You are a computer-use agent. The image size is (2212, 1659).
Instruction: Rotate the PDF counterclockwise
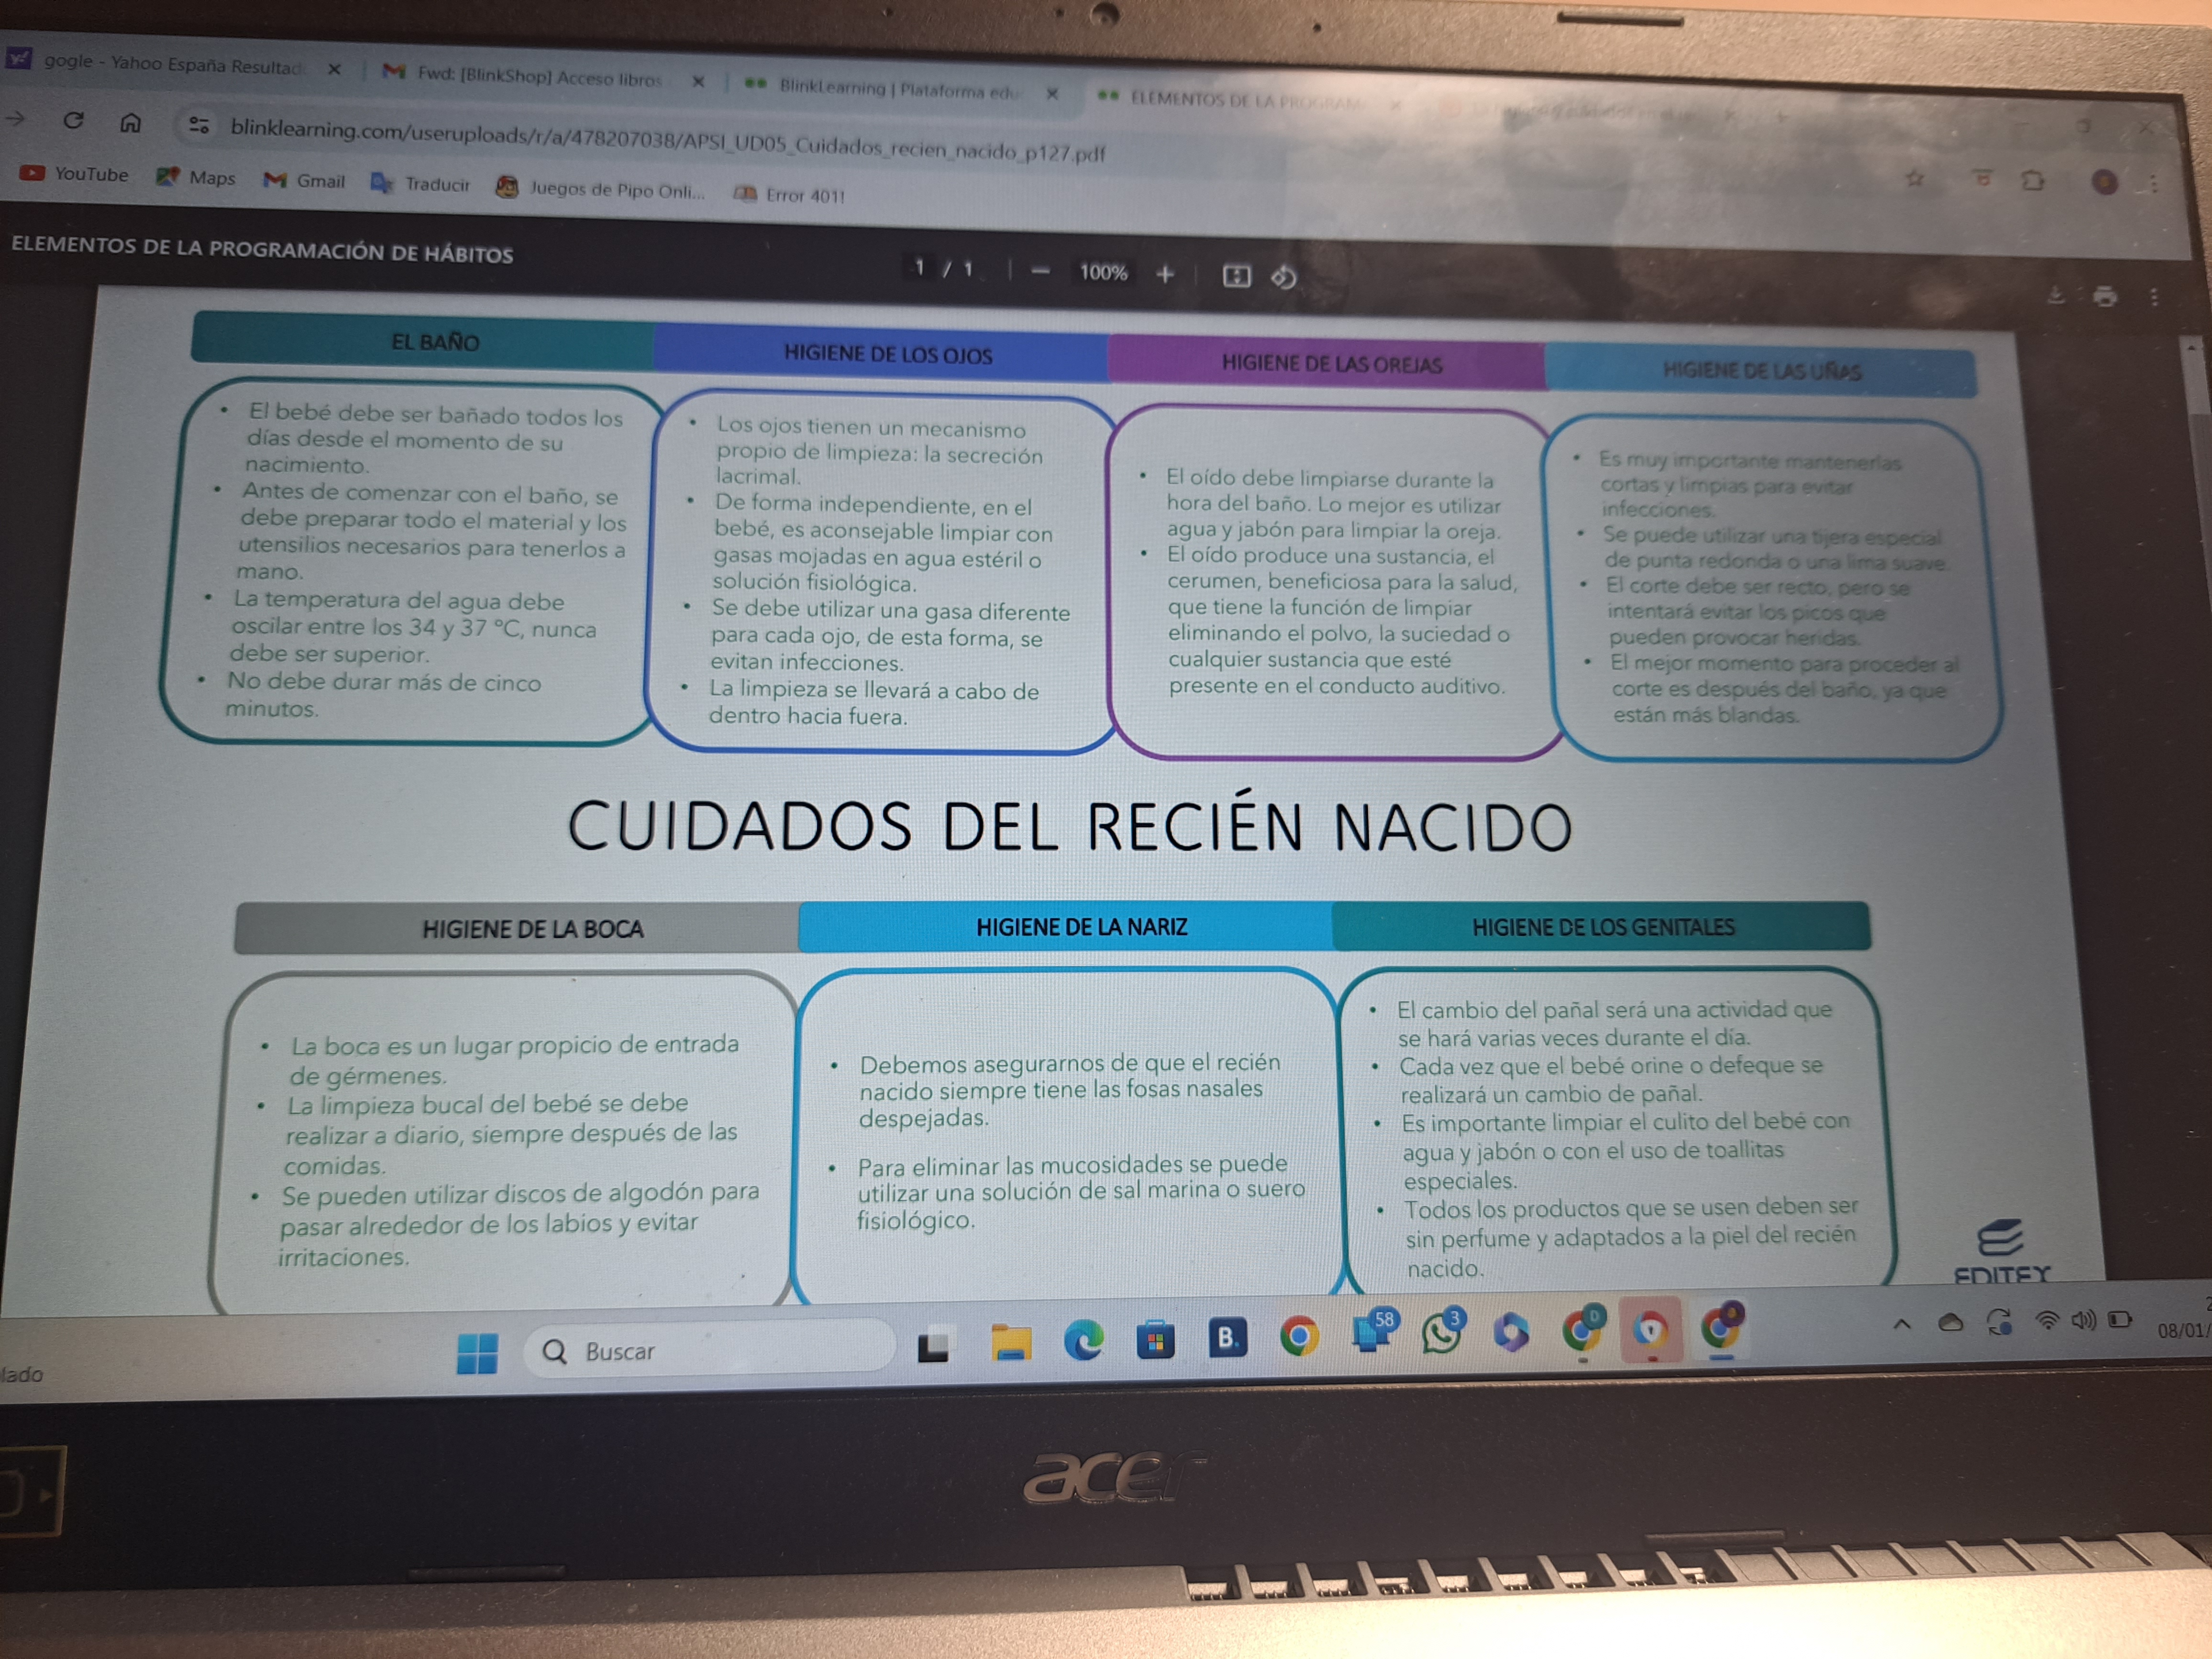click(x=1284, y=277)
